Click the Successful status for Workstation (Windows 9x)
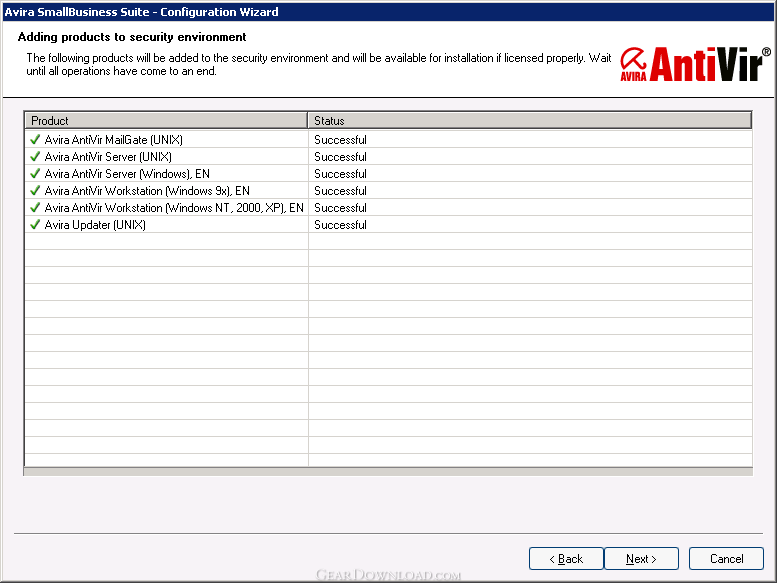The width and height of the screenshot is (777, 583). coord(340,191)
